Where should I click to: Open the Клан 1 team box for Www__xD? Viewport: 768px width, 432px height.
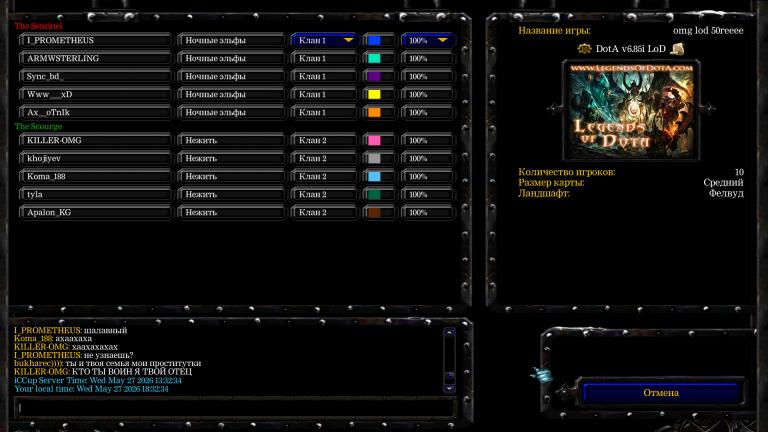(x=324, y=94)
